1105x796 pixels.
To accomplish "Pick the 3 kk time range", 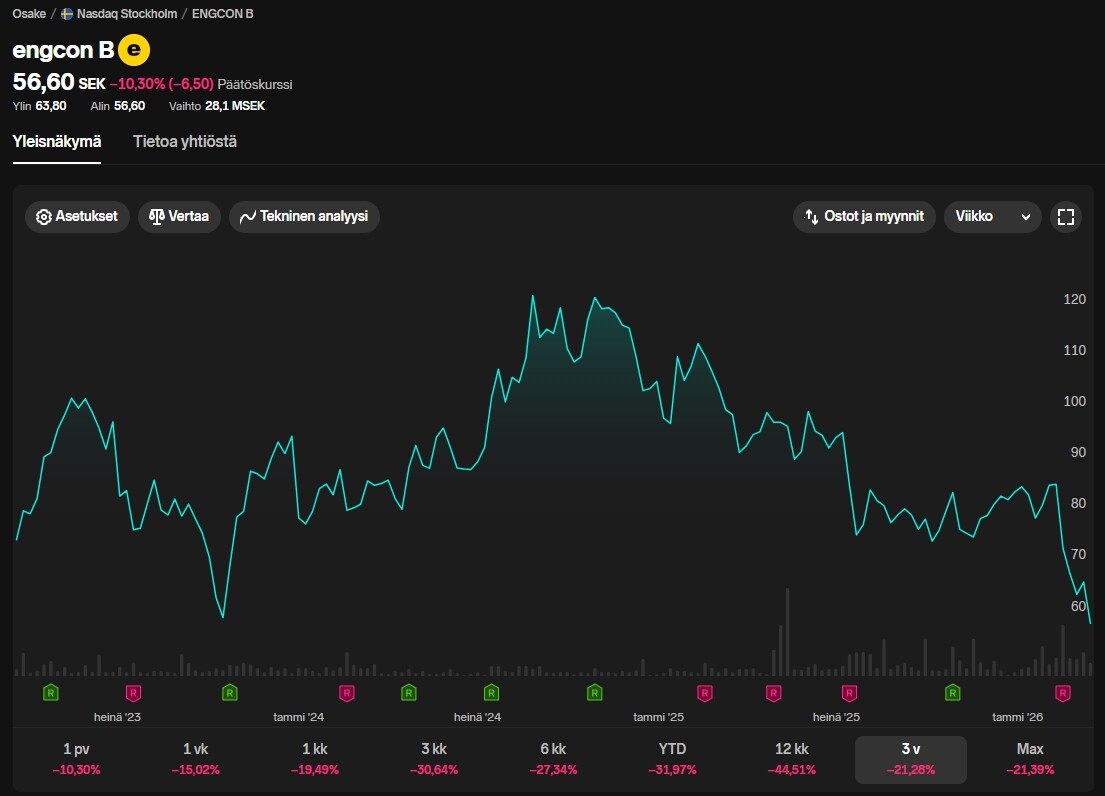I will pyautogui.click(x=434, y=759).
